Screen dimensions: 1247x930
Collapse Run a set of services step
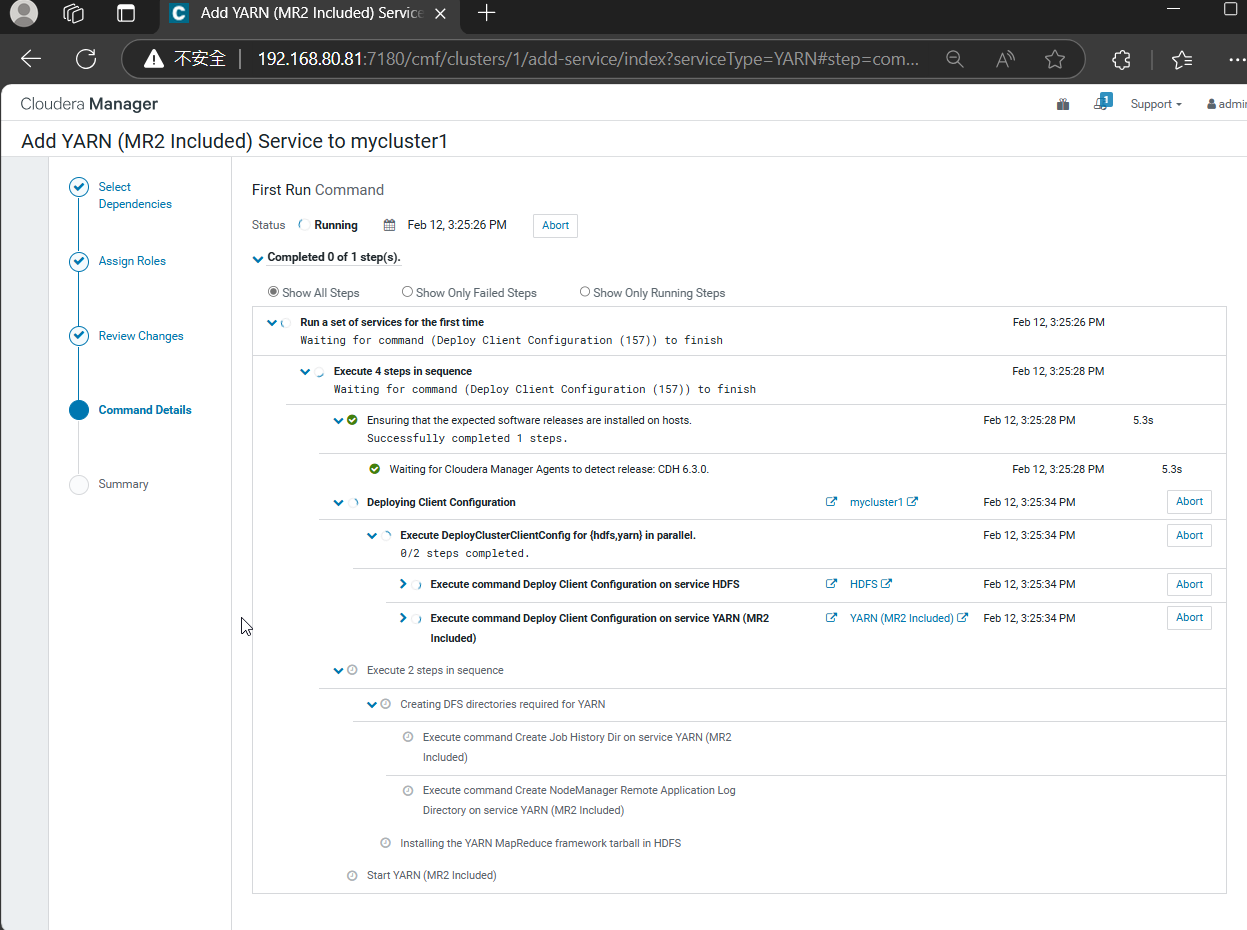pos(272,323)
